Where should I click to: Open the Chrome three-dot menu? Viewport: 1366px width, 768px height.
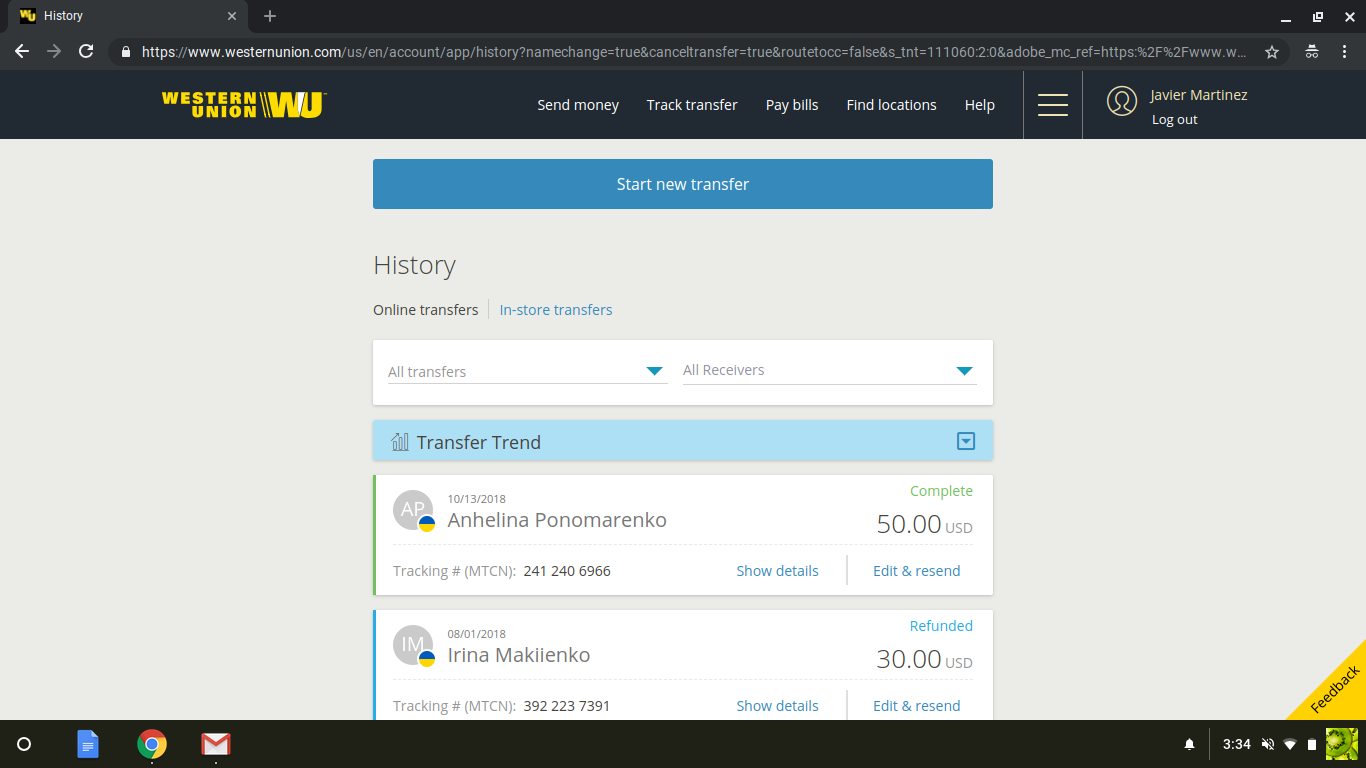point(1345,51)
